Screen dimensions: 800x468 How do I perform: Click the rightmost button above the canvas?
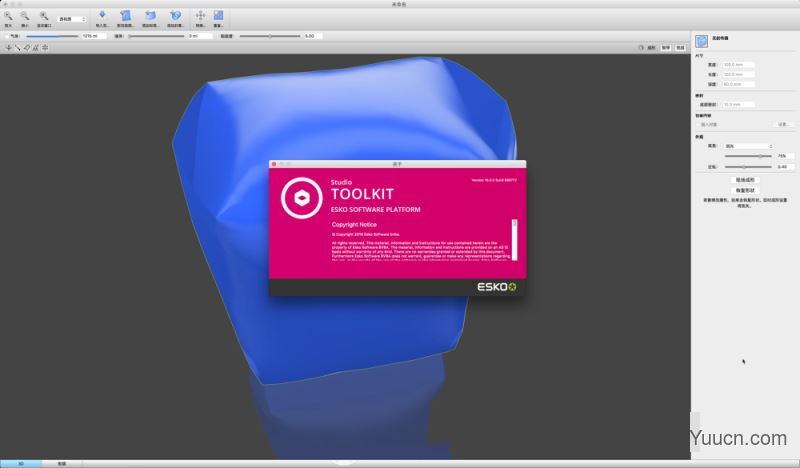tap(681, 47)
